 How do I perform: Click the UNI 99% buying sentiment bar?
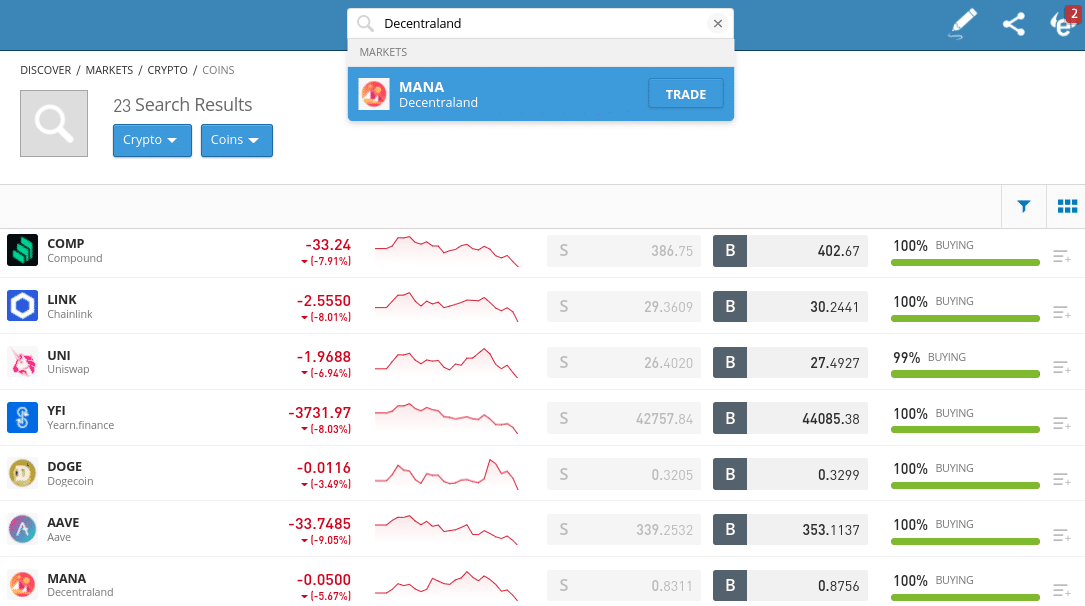(x=965, y=374)
